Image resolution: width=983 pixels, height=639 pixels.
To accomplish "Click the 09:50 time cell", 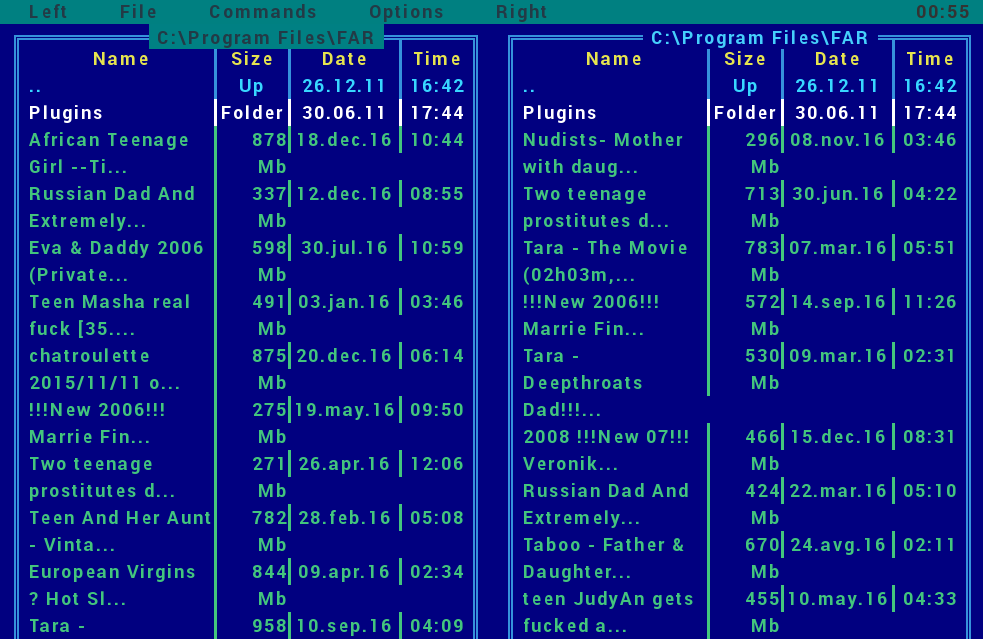I will [437, 409].
